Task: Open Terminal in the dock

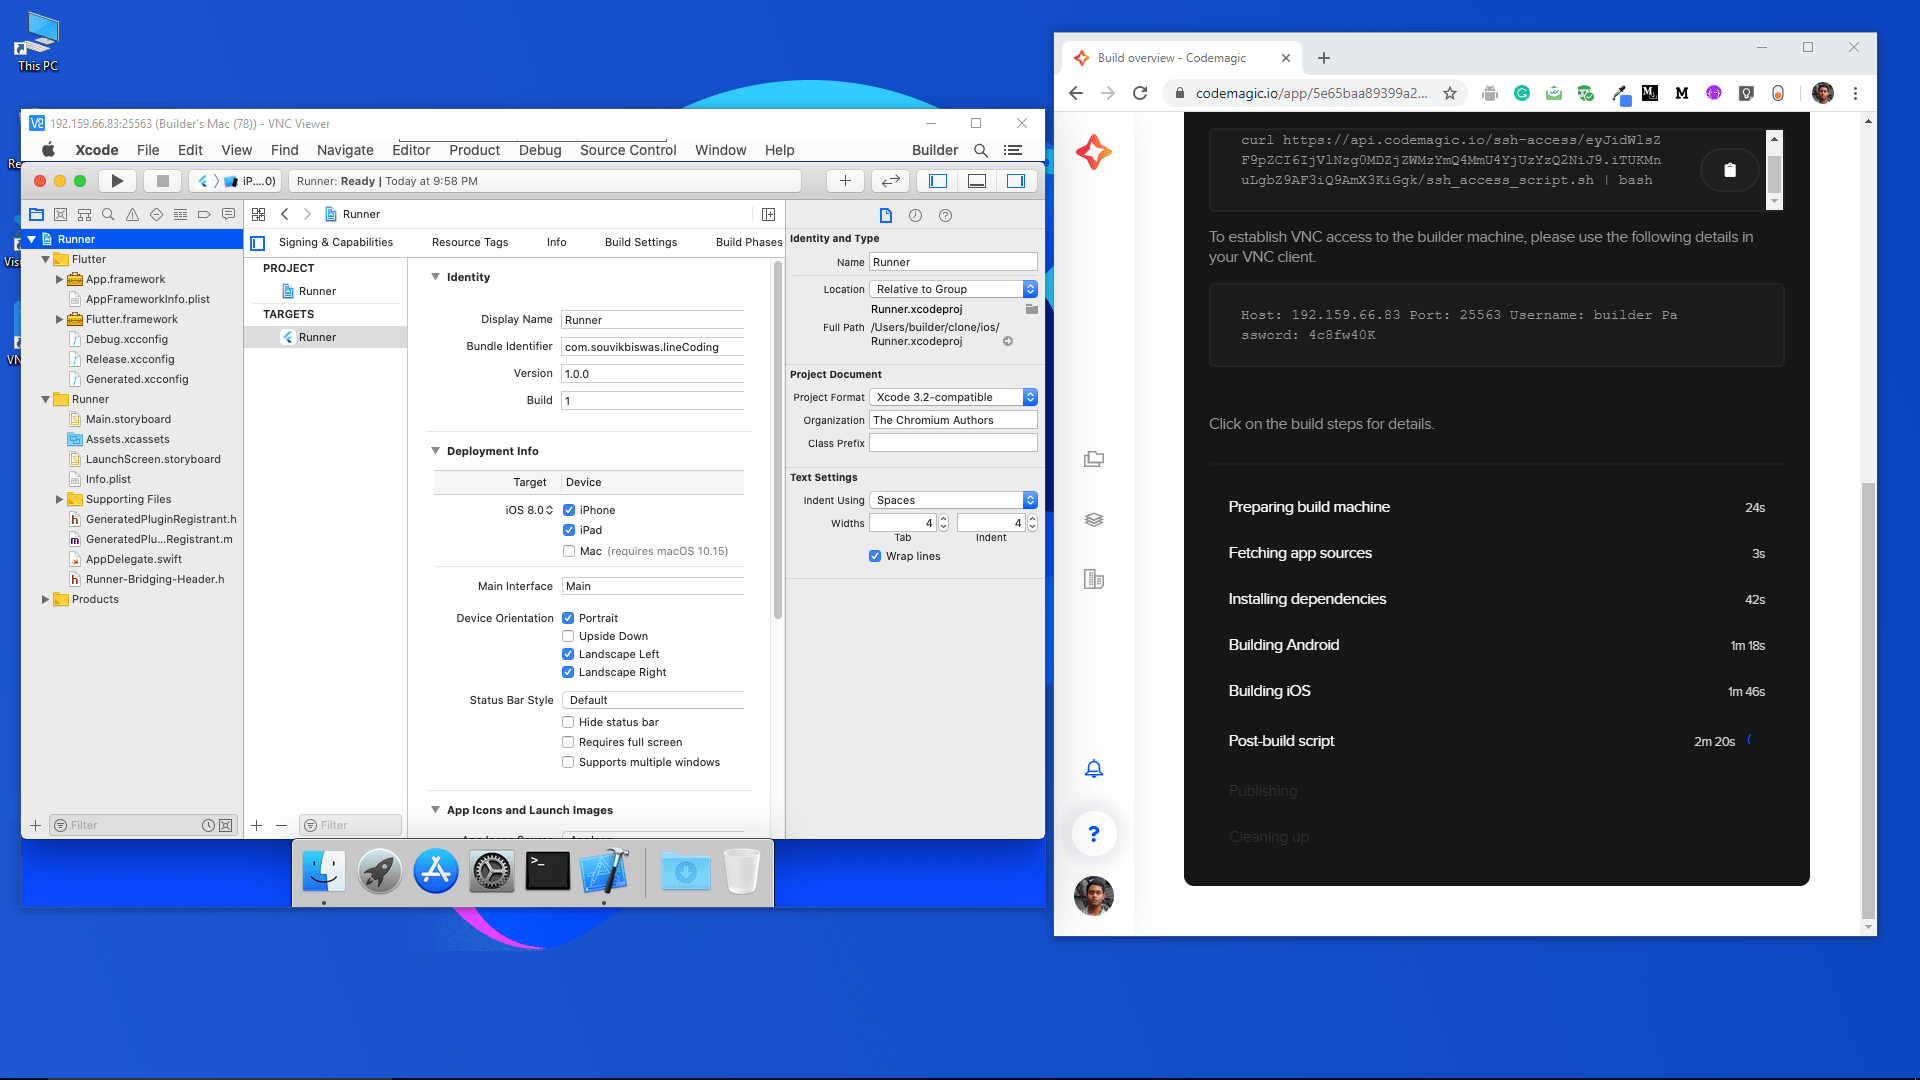Action: [x=548, y=872]
